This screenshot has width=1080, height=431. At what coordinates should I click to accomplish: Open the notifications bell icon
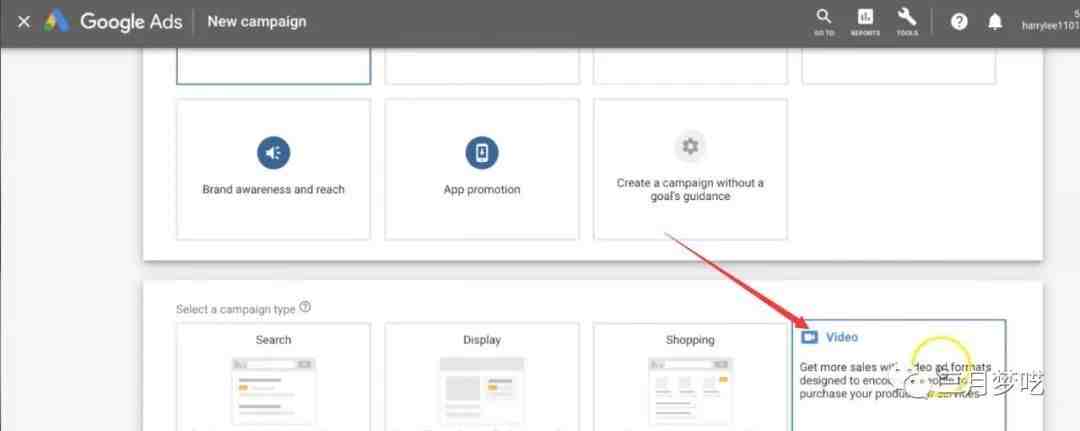995,21
